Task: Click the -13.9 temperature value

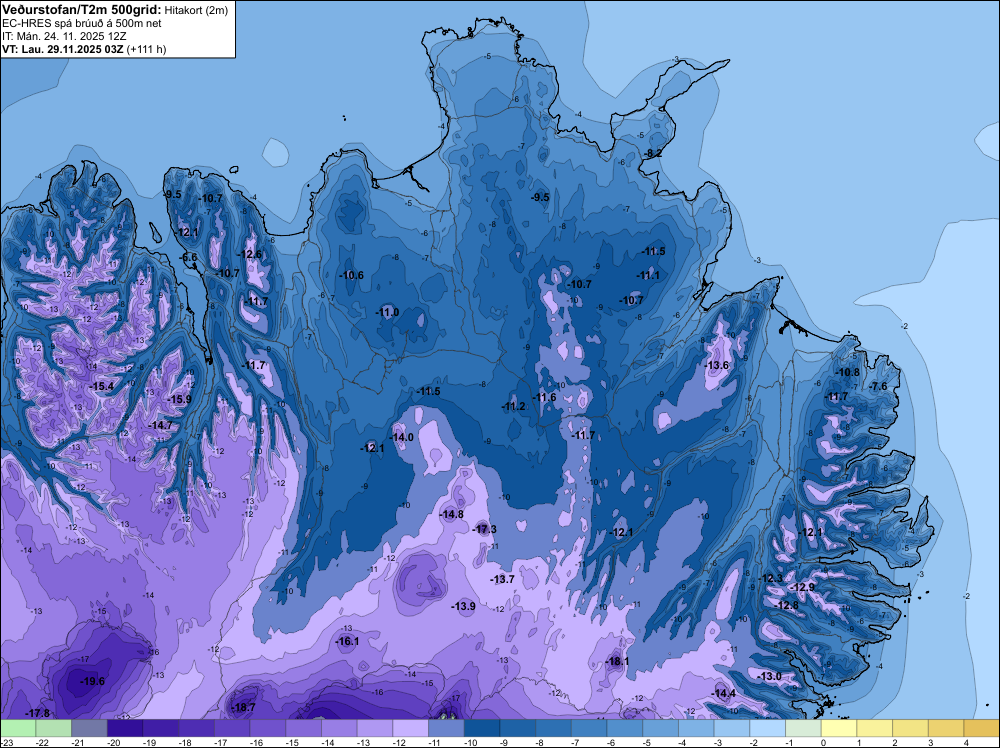Action: (x=463, y=606)
